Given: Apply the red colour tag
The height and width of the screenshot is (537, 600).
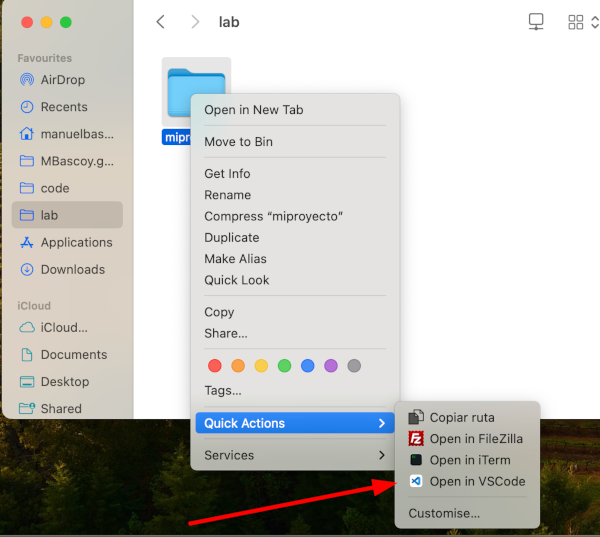Looking at the screenshot, I should click(x=213, y=366).
